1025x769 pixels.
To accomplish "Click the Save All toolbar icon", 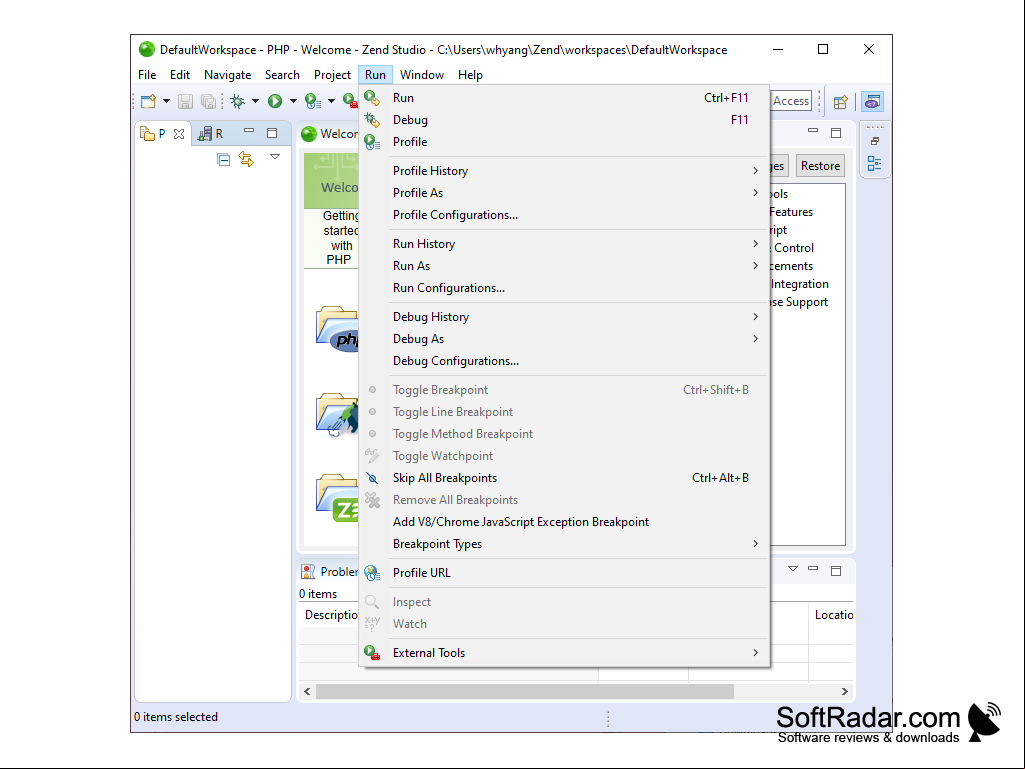I will pos(209,101).
